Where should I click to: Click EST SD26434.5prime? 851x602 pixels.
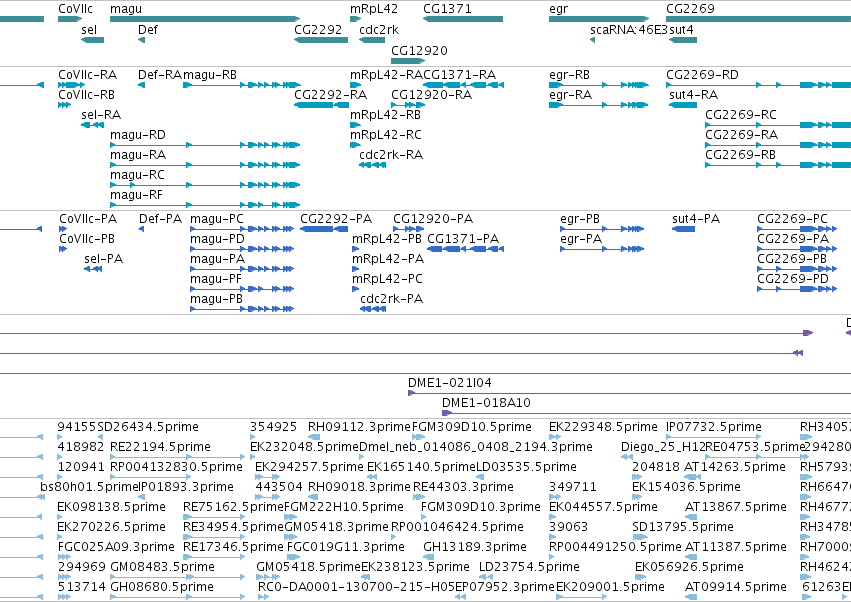(x=148, y=427)
